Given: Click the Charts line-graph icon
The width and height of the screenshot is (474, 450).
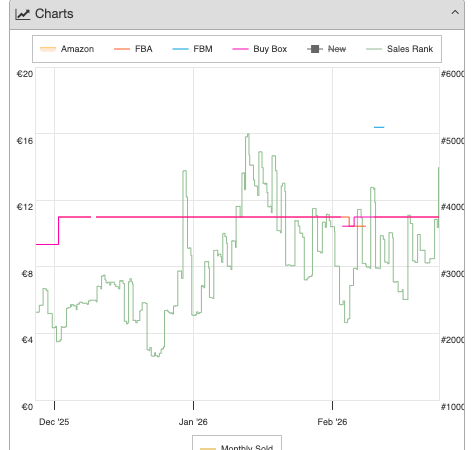Looking at the screenshot, I should [23, 14].
